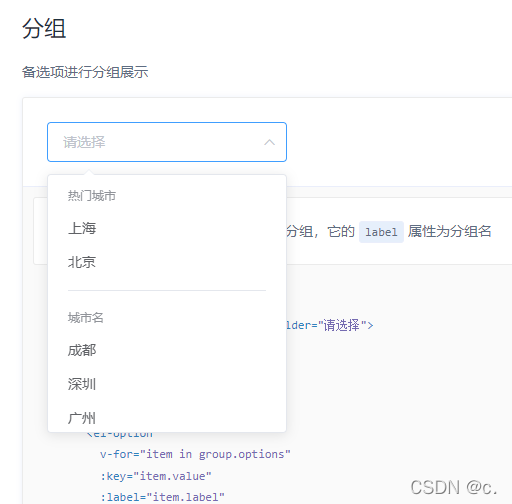512x504 pixels.
Task: Click the :label="item.label" code line
Action: click(x=163, y=497)
